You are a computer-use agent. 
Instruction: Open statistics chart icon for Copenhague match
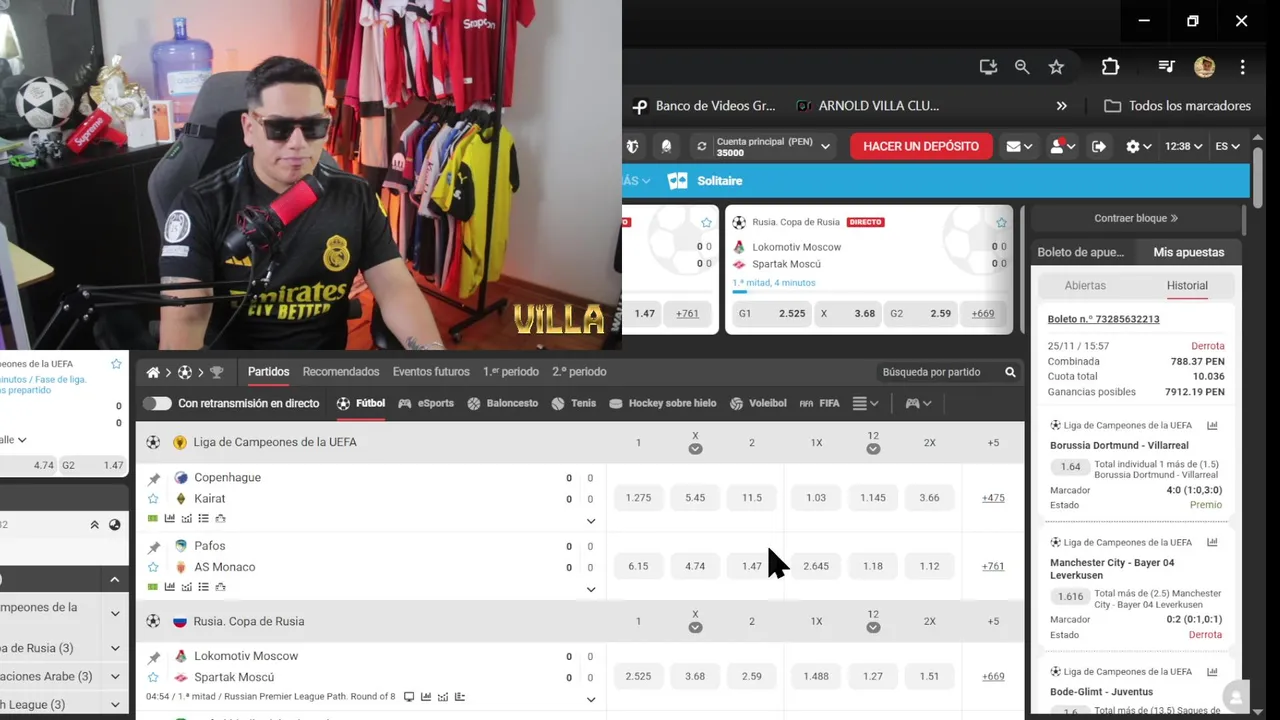[169, 518]
